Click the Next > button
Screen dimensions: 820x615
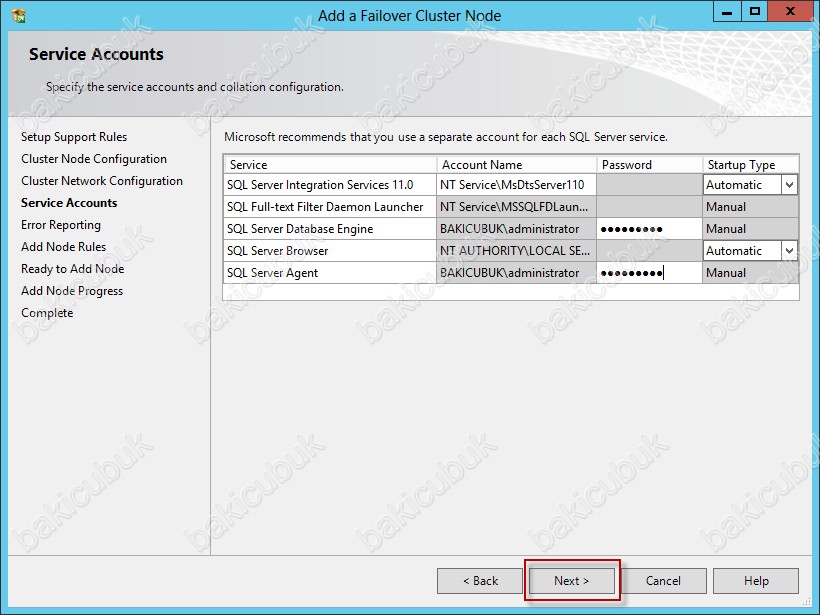click(x=572, y=580)
